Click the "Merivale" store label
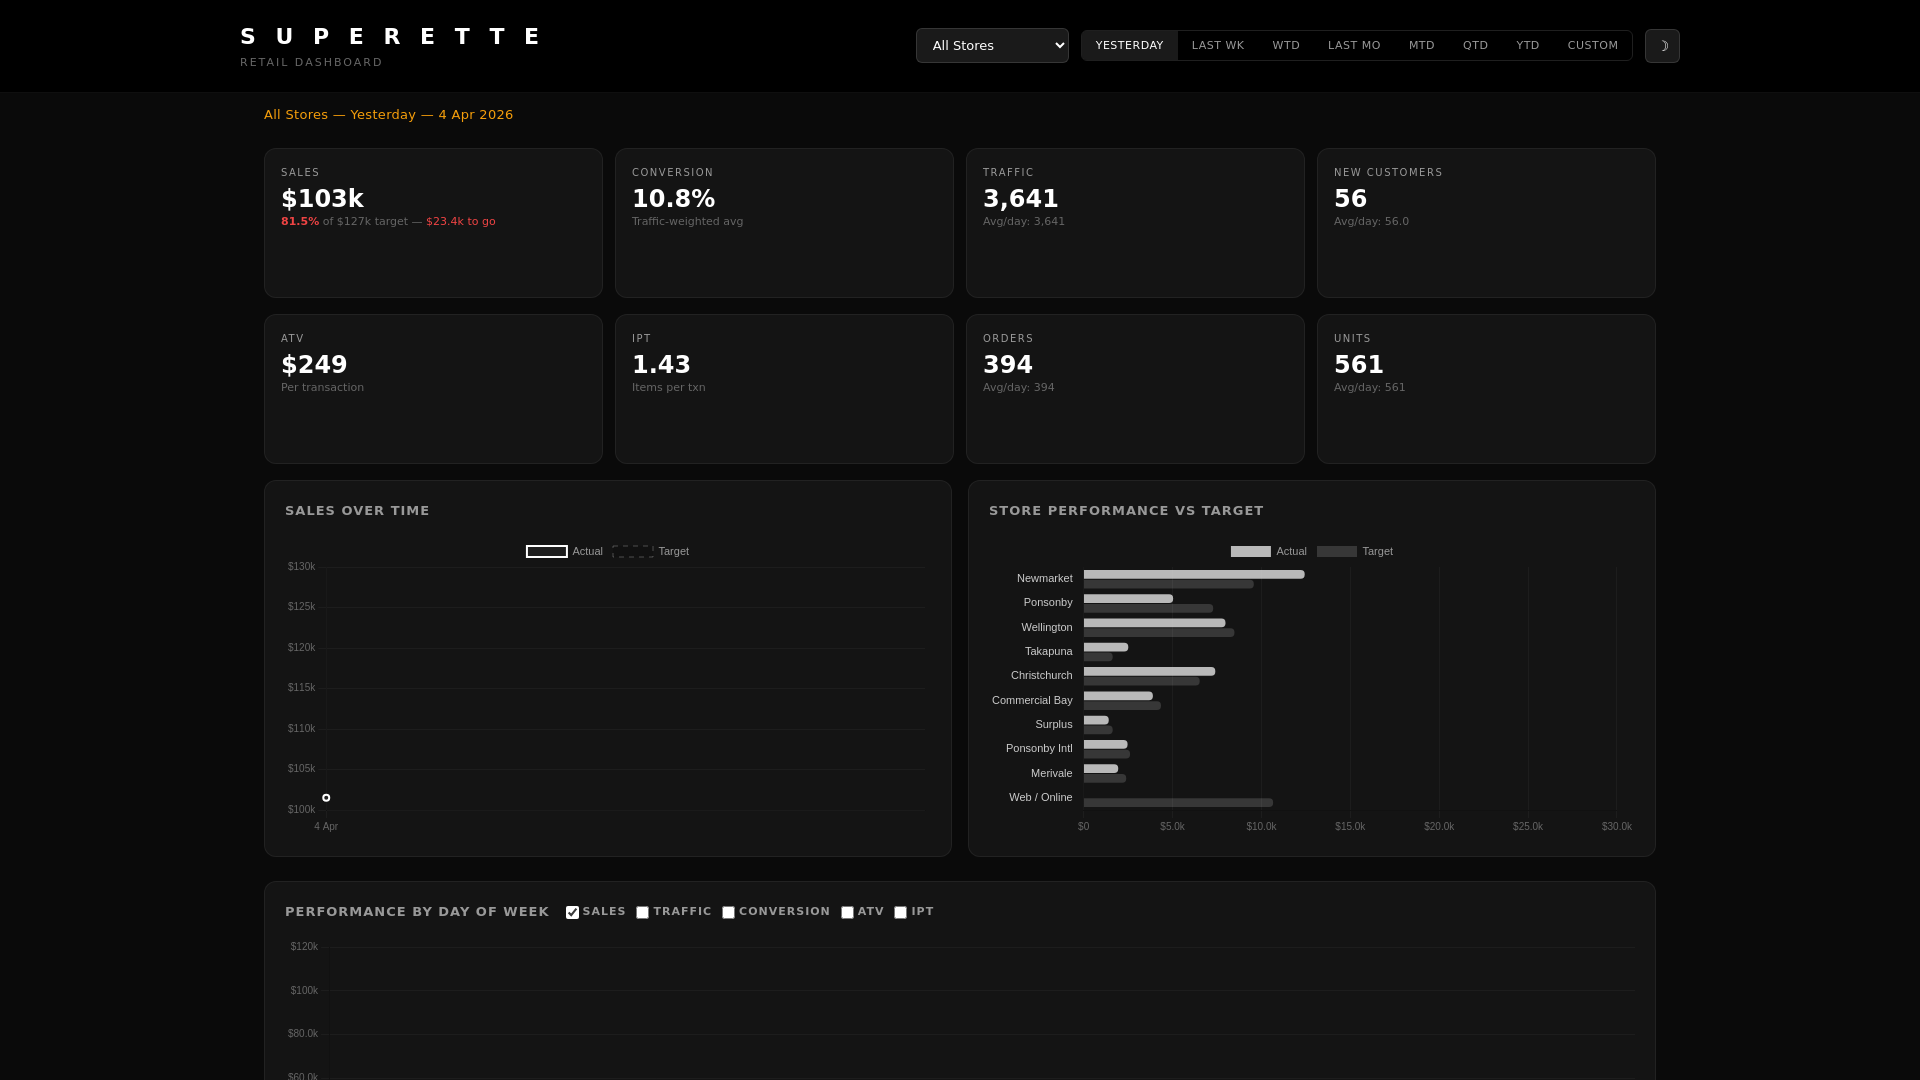 click(1051, 774)
